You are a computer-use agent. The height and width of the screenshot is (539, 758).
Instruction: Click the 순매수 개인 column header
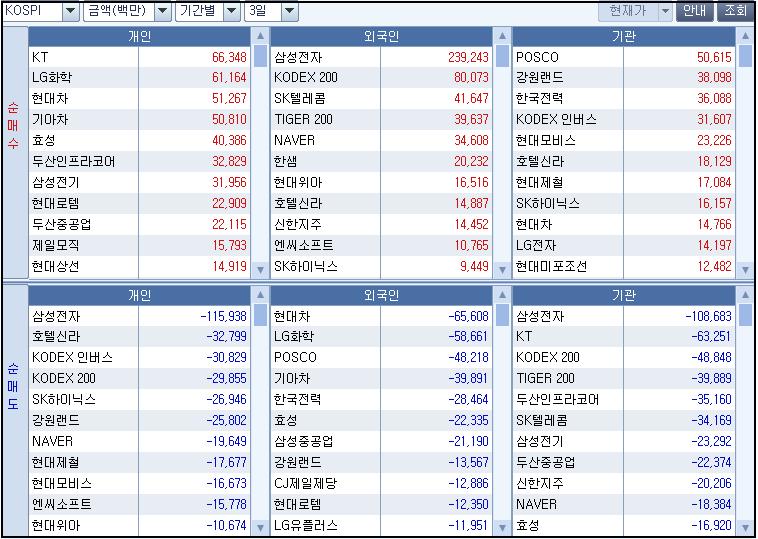click(x=140, y=37)
